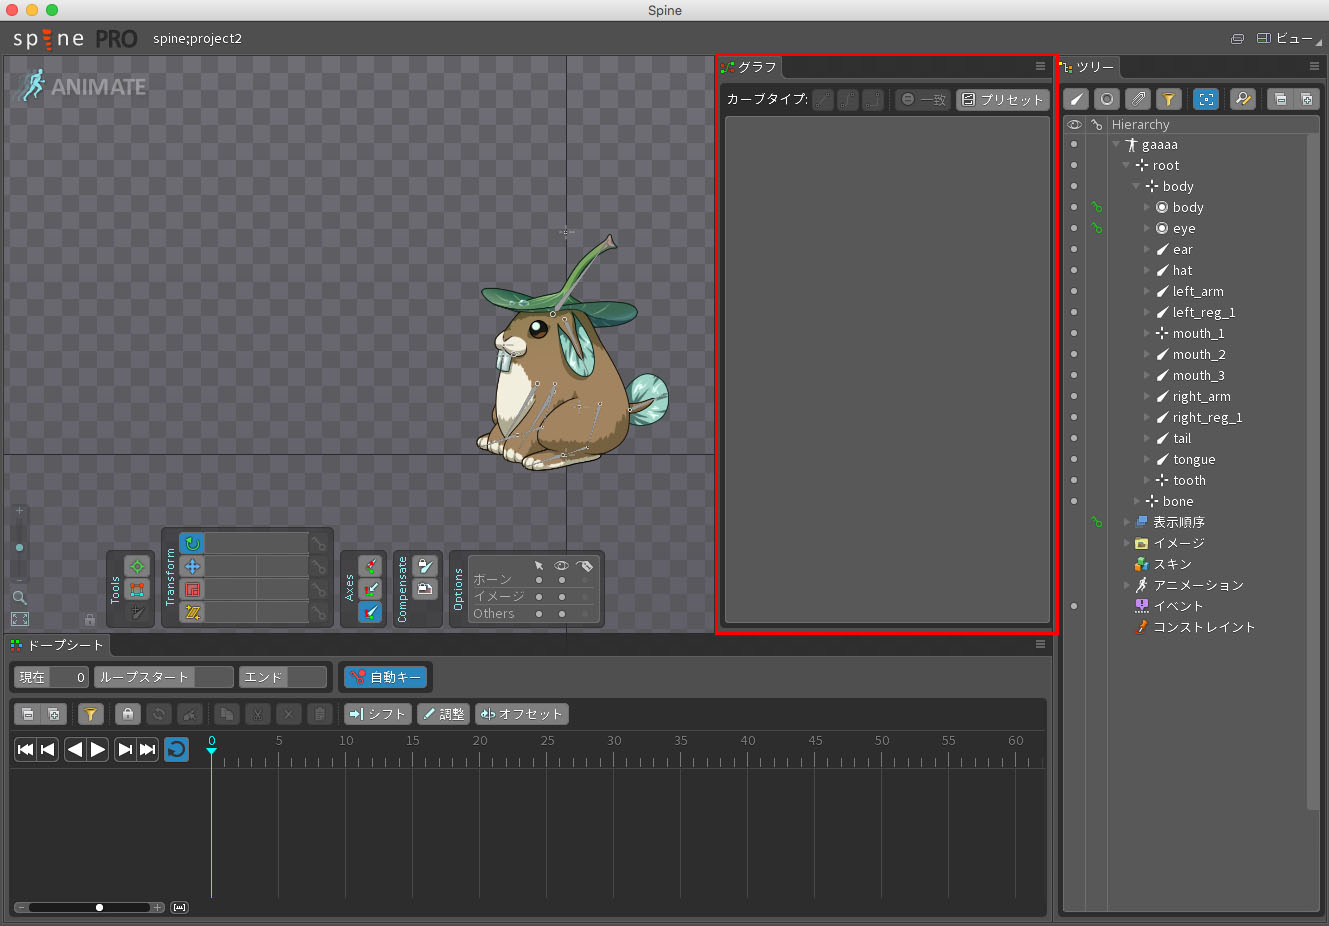
Task: Click the 調整 adjust button
Action: tap(443, 714)
